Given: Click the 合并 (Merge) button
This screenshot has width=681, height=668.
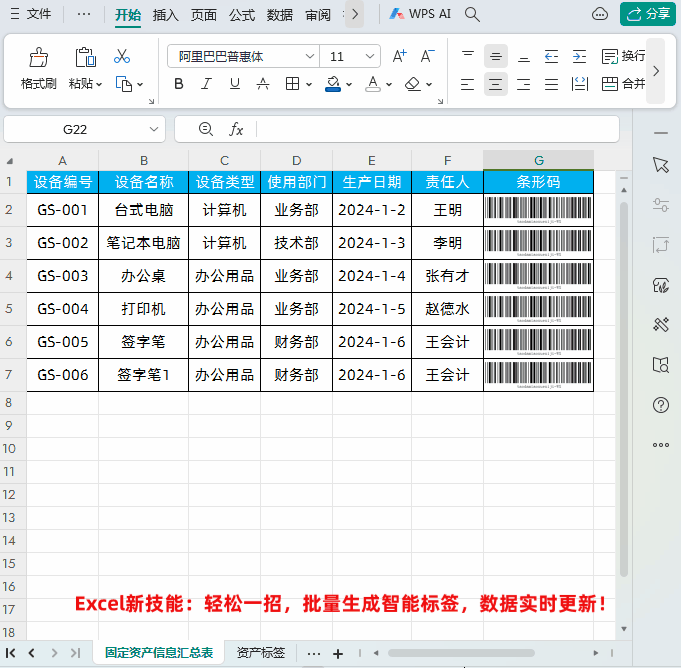Looking at the screenshot, I should point(623,83).
